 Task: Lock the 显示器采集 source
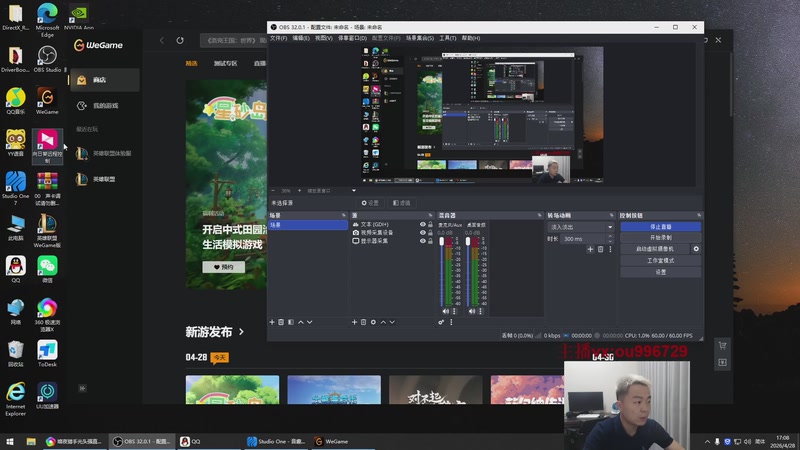(x=430, y=241)
